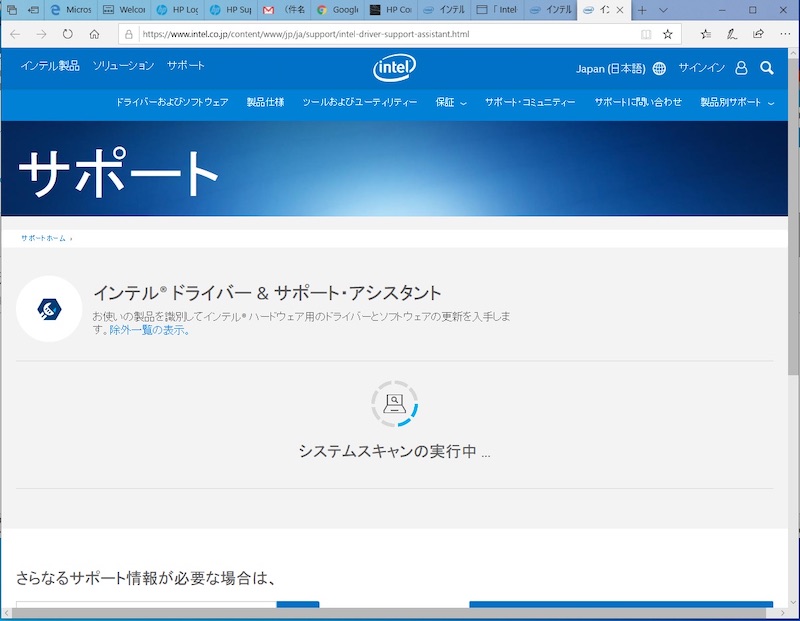Click サポート・コミュニティー nav link
Image resolution: width=800 pixels, height=621 pixels.
pos(530,102)
